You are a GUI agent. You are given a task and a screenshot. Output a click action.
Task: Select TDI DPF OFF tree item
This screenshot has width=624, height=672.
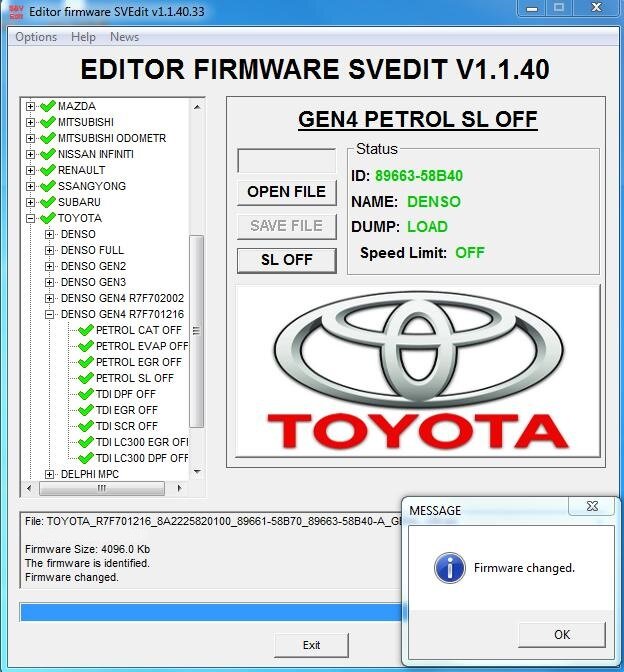pos(126,394)
